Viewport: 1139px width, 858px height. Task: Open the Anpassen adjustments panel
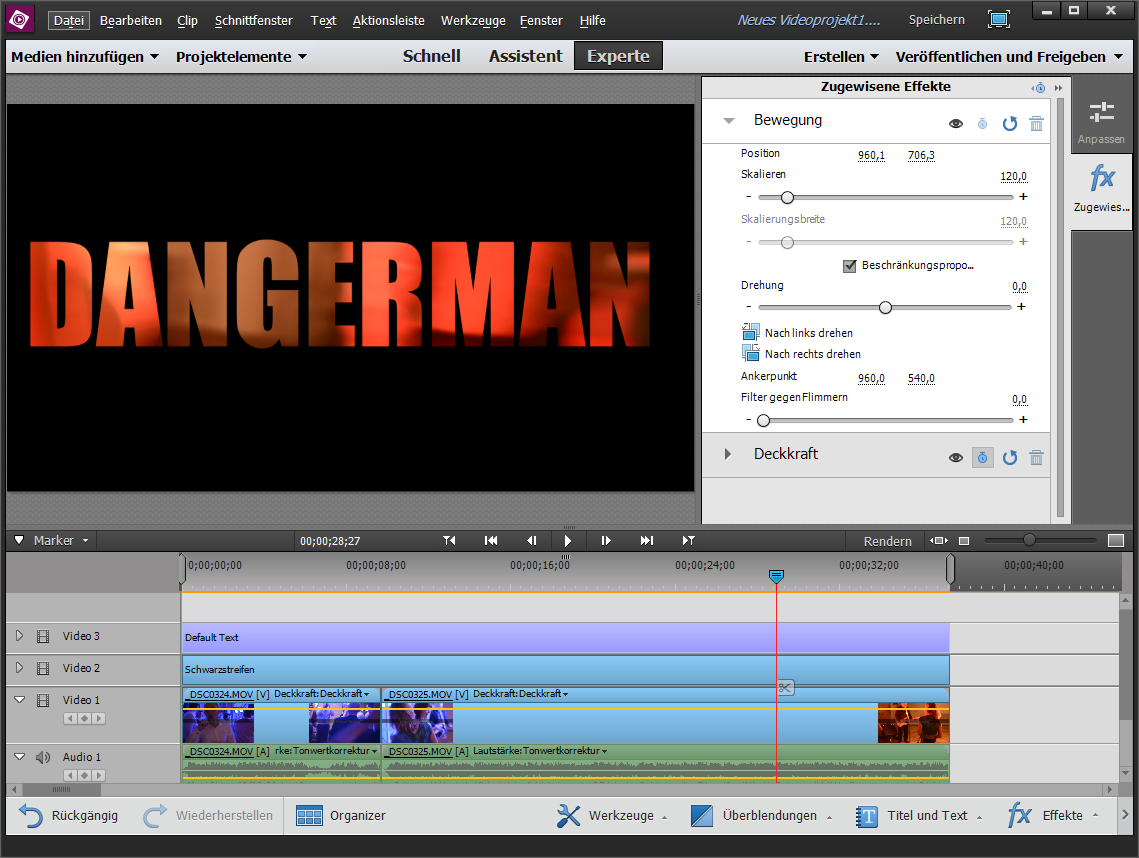[1101, 122]
